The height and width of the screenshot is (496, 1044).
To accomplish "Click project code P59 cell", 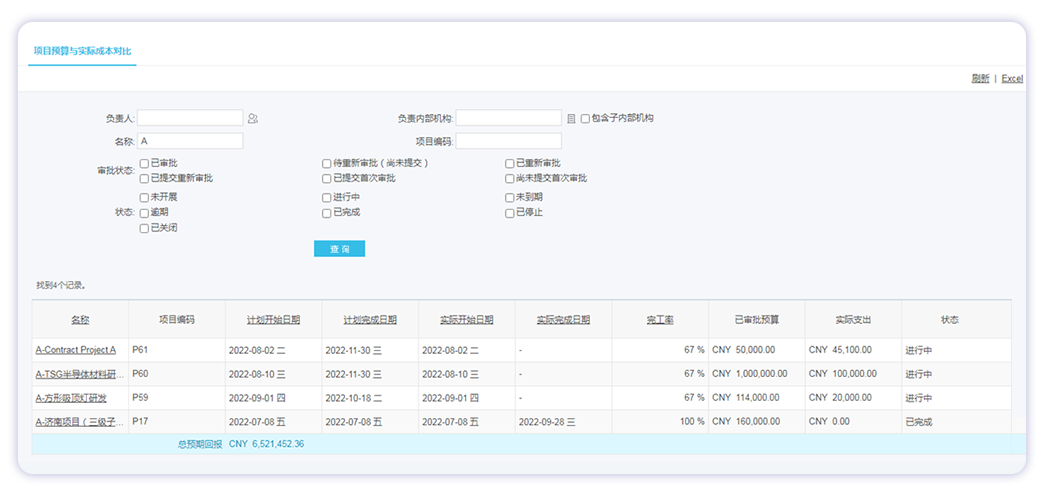I will (176, 398).
